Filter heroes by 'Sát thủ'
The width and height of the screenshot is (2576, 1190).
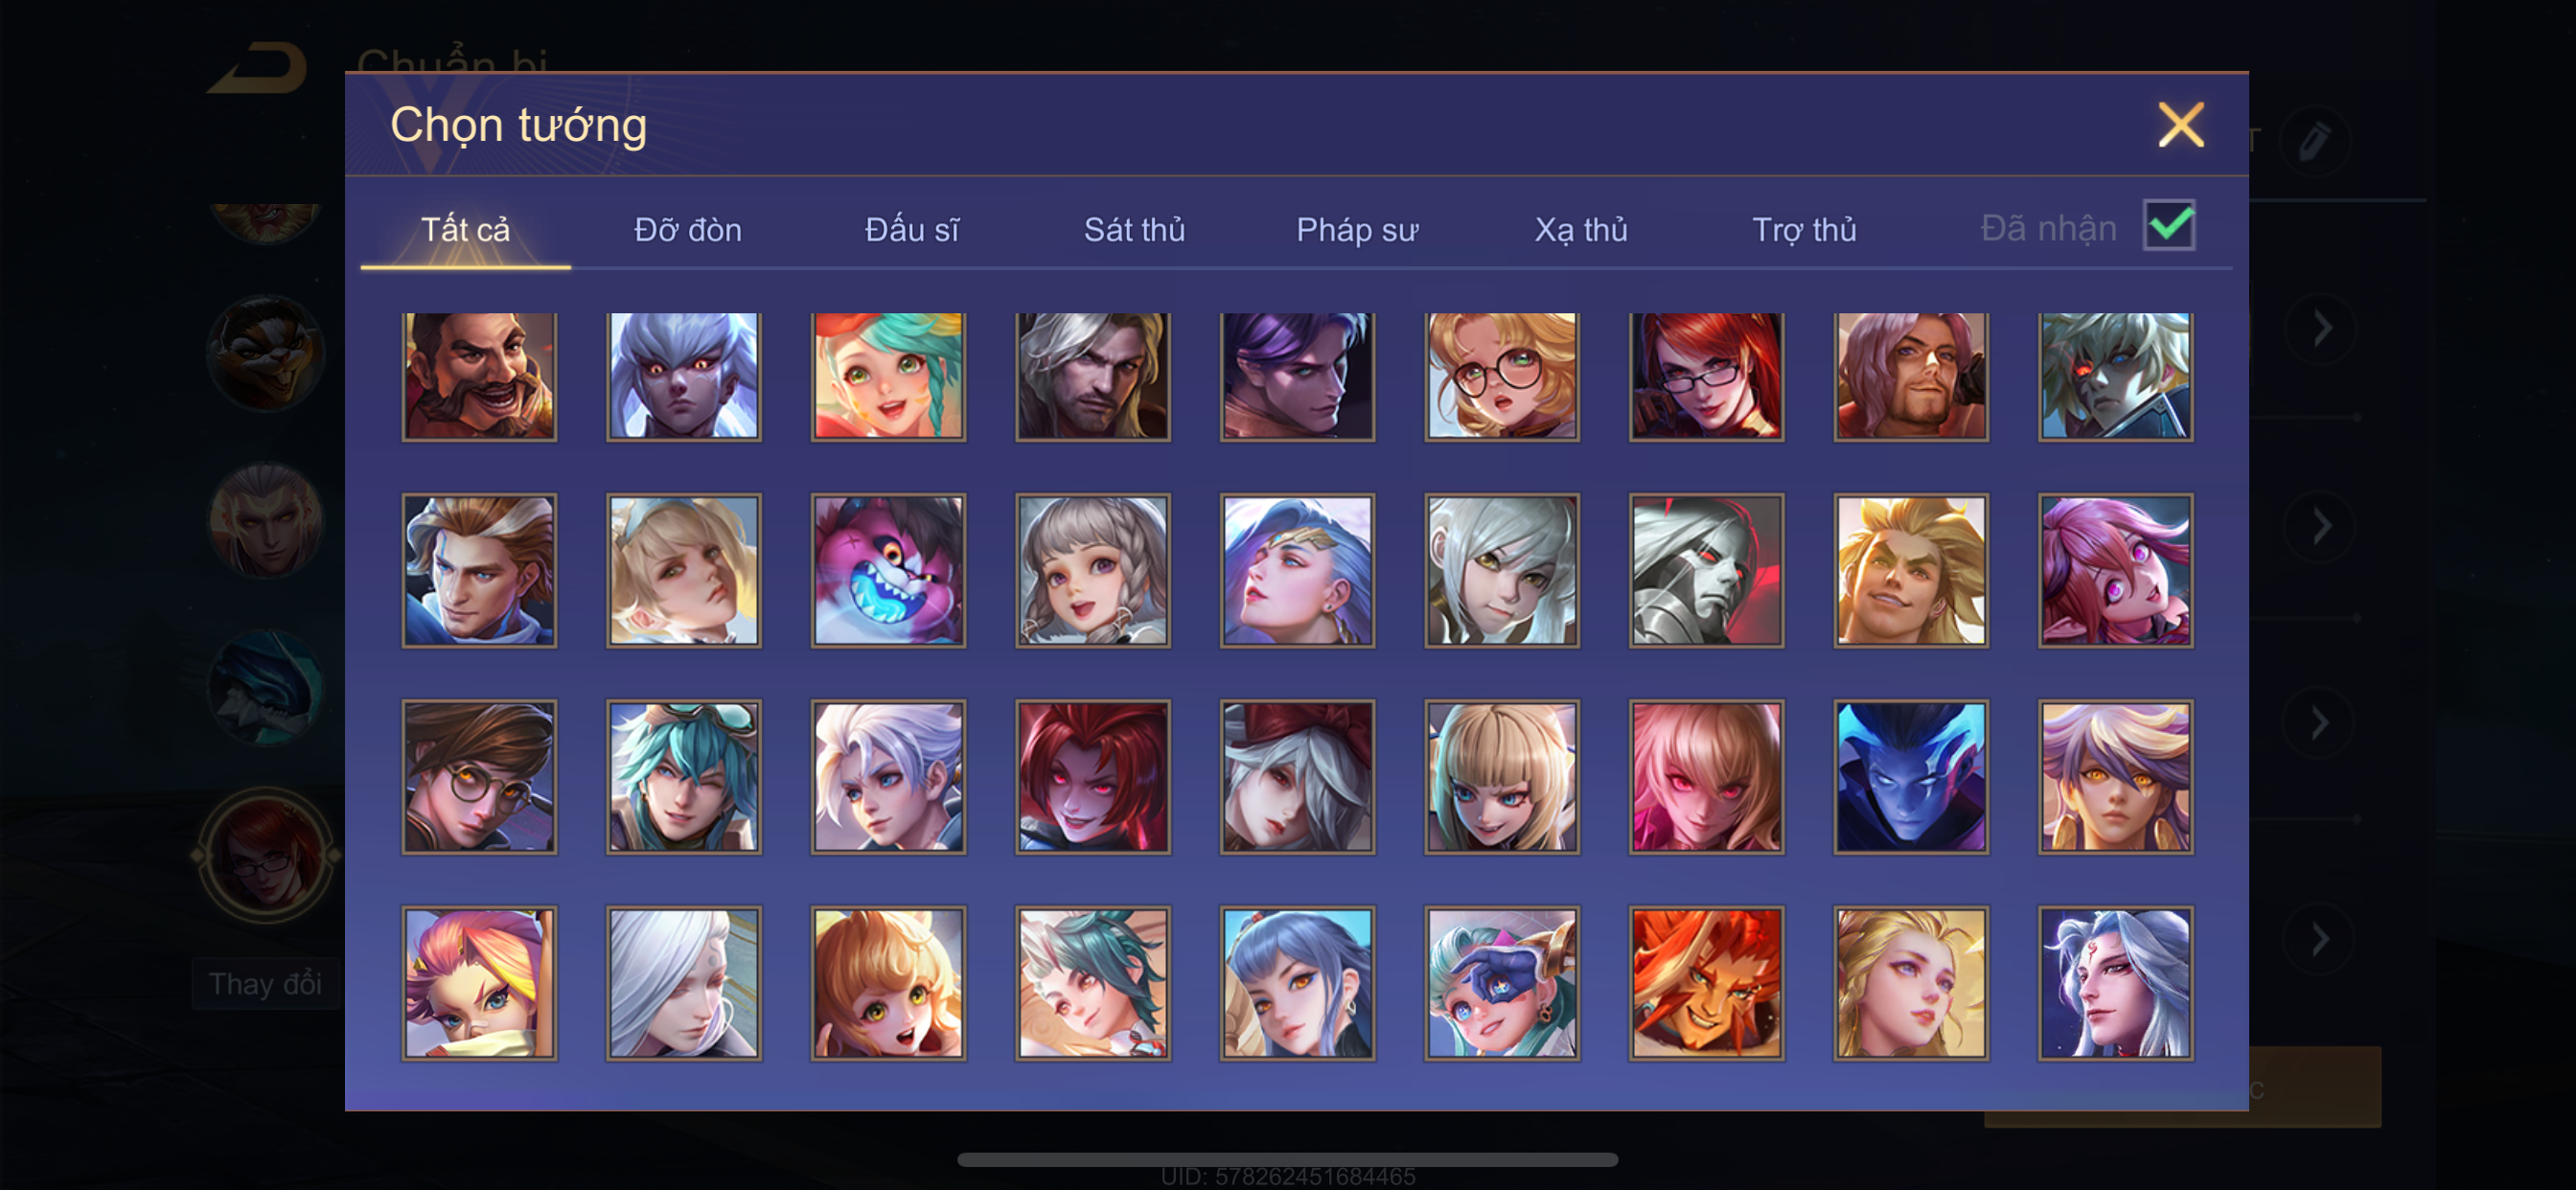coord(1134,229)
